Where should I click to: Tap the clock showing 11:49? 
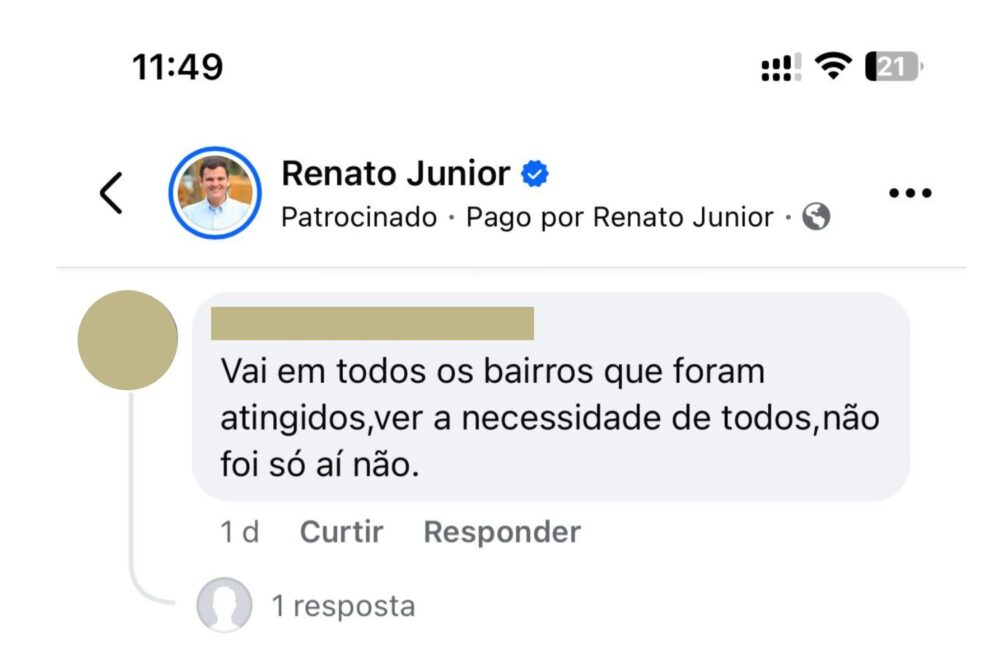178,67
